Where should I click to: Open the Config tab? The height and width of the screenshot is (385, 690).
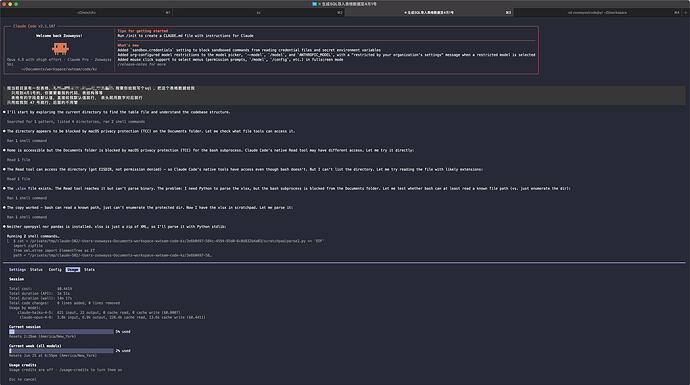point(55,269)
